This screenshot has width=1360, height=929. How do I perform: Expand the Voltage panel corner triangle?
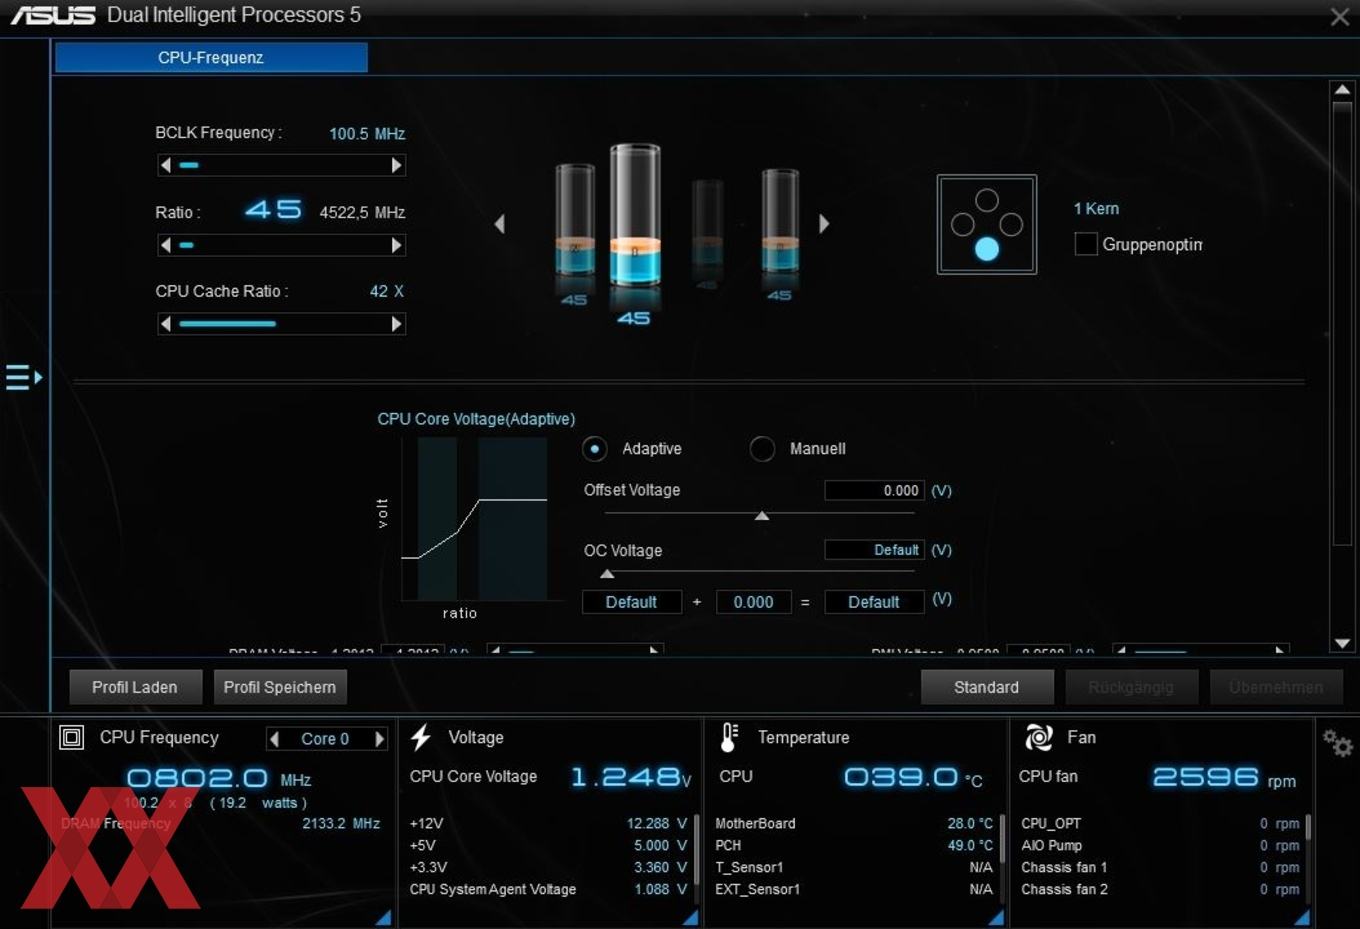690,917
